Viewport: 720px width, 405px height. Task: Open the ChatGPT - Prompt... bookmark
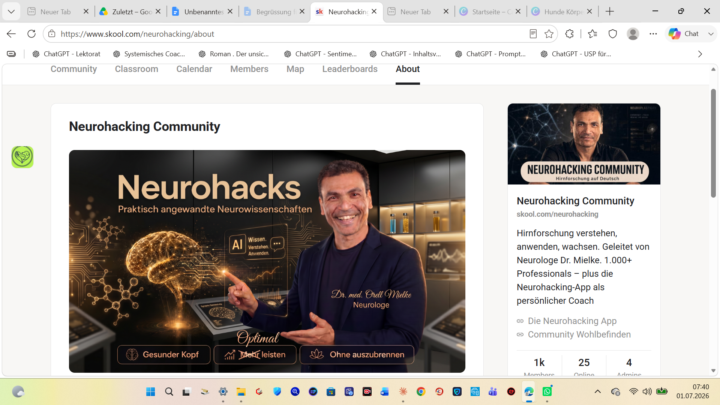point(490,54)
